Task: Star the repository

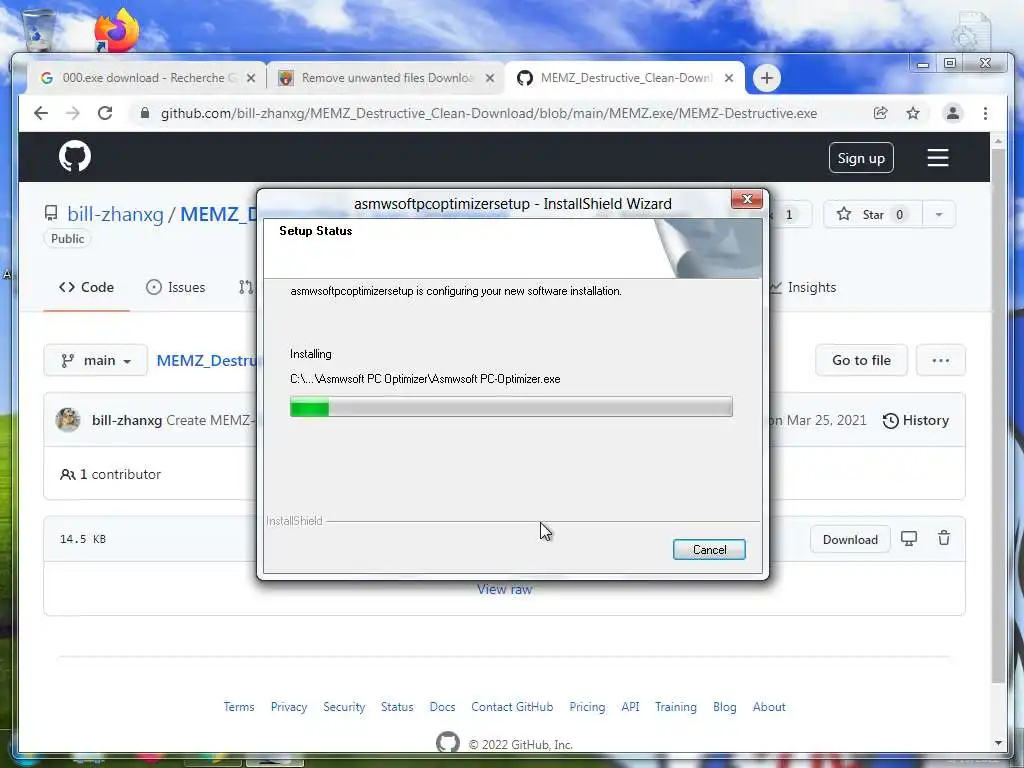Action: tap(872, 214)
